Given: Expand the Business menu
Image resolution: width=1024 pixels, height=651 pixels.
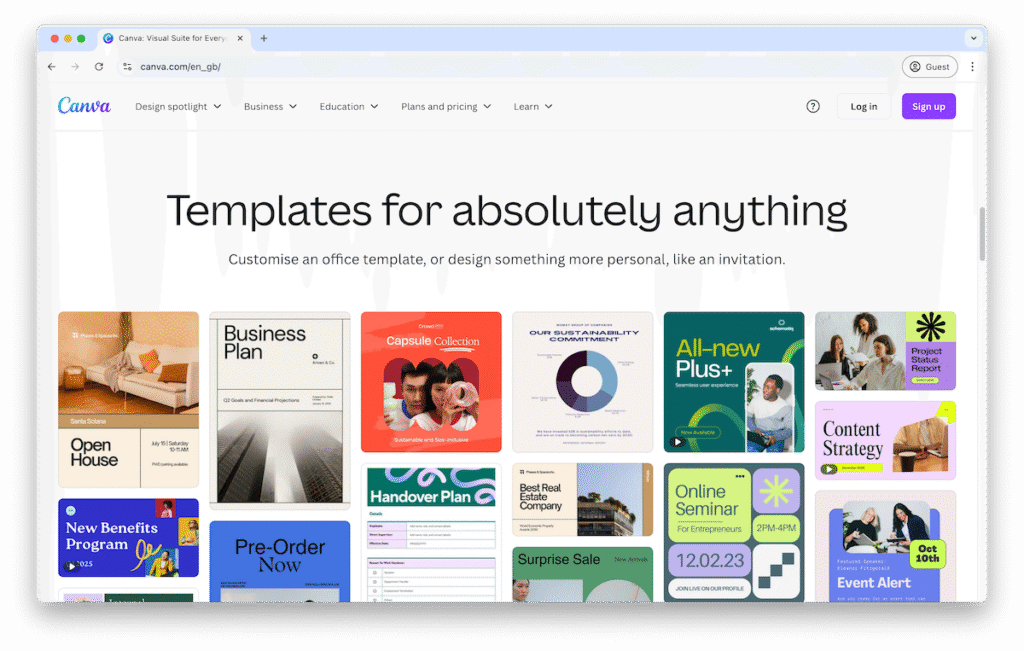Looking at the screenshot, I should click(x=270, y=106).
